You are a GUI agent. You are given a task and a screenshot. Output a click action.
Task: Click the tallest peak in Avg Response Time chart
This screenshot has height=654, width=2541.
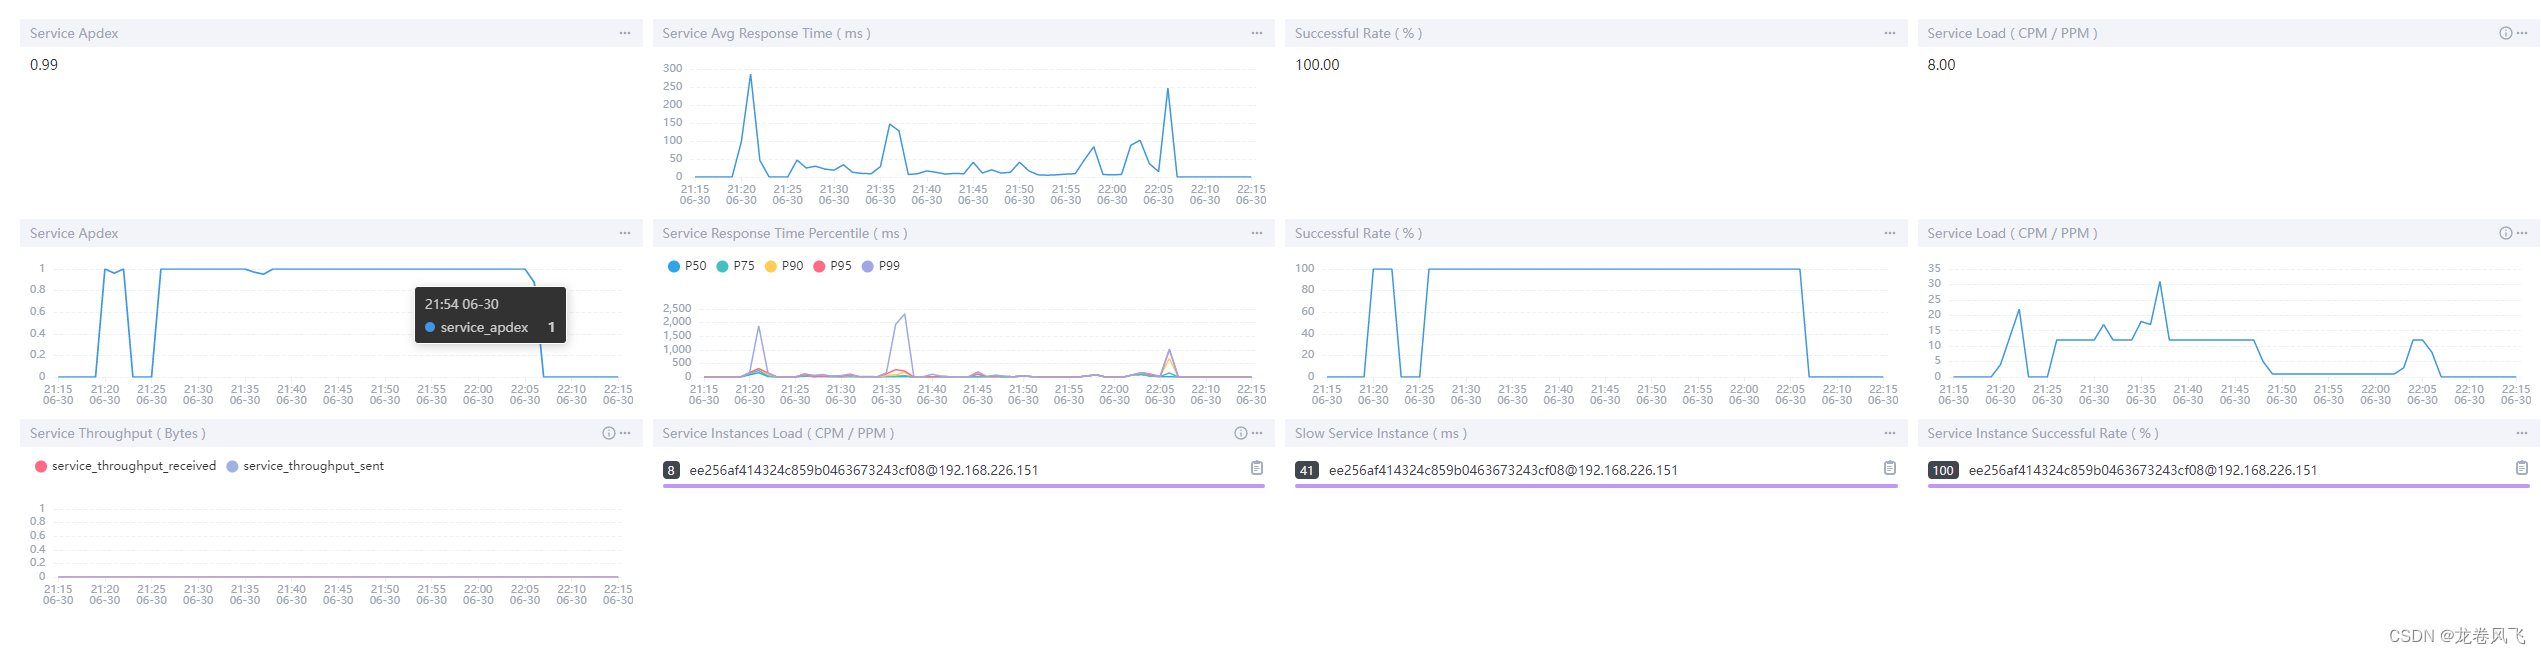click(x=750, y=76)
